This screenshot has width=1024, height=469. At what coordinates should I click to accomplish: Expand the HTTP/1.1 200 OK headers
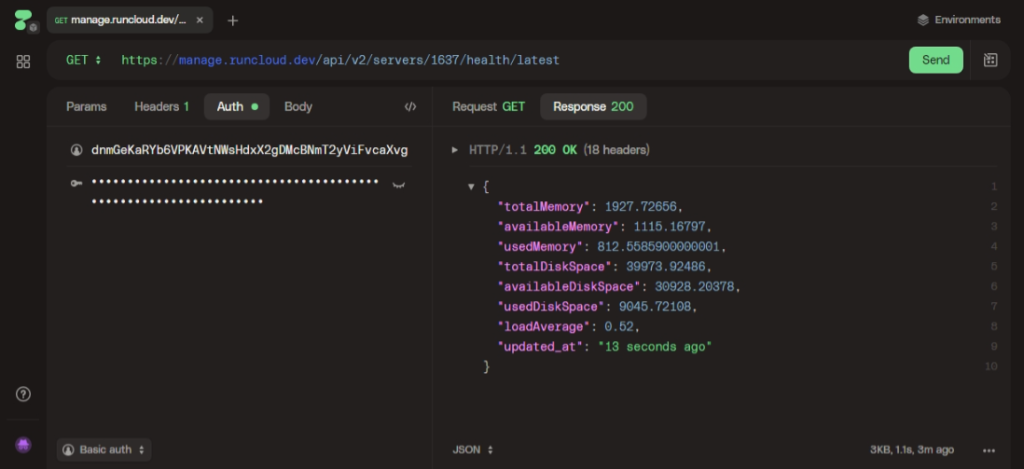(x=456, y=150)
